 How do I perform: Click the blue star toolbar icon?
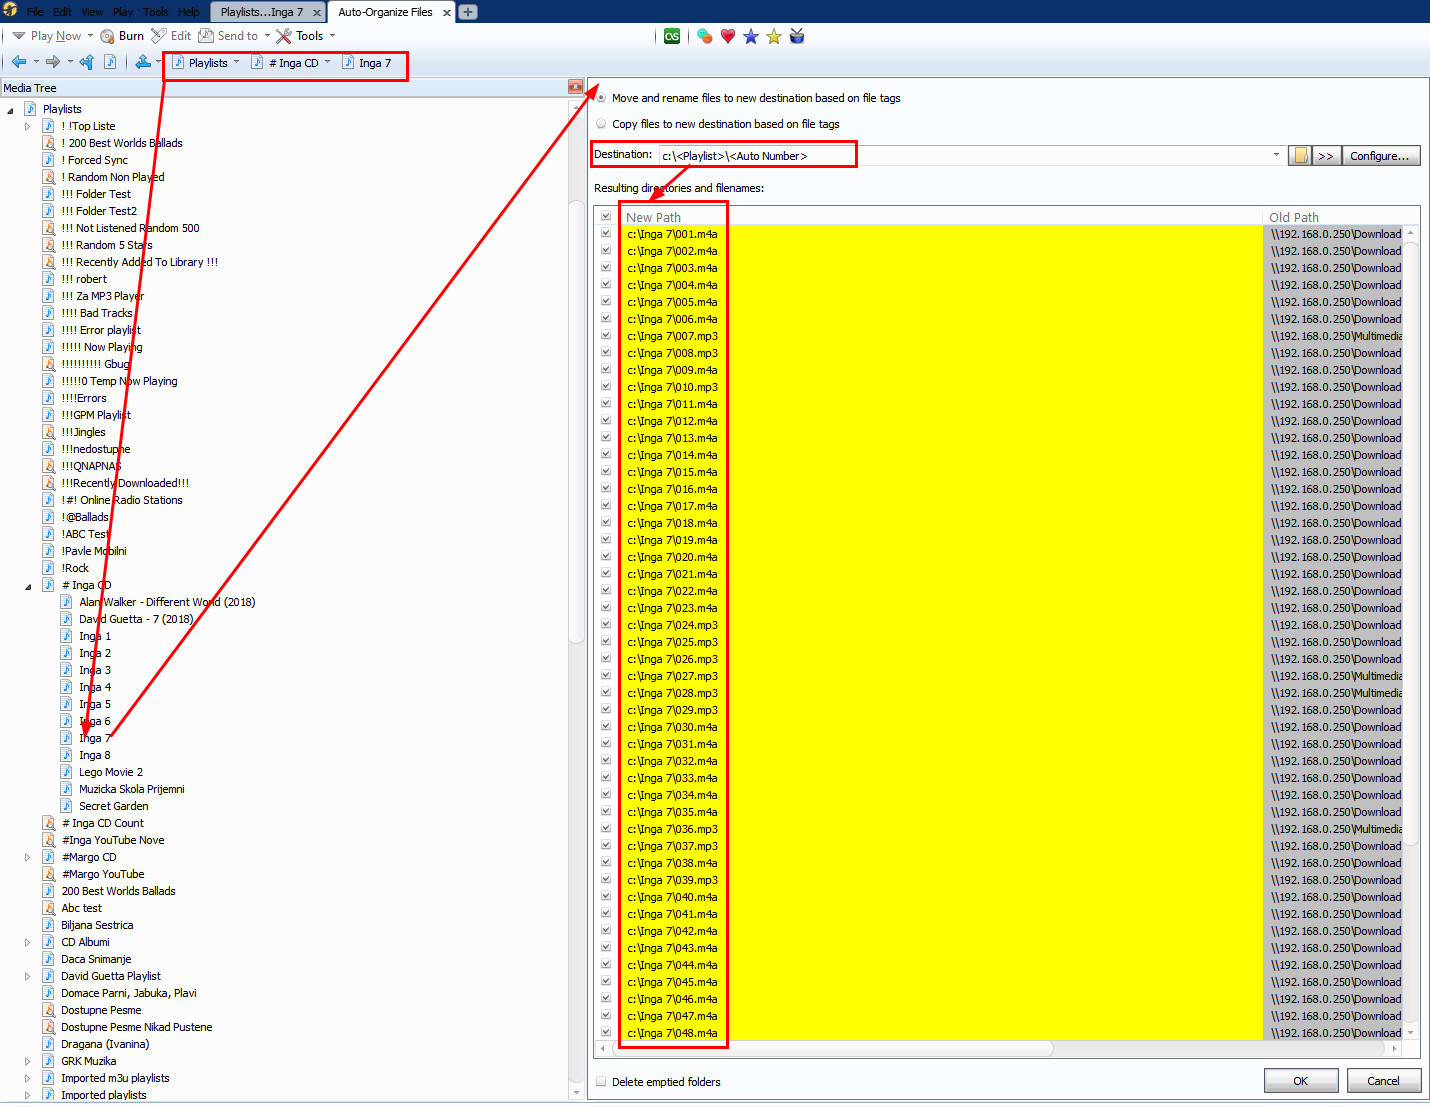tap(751, 36)
